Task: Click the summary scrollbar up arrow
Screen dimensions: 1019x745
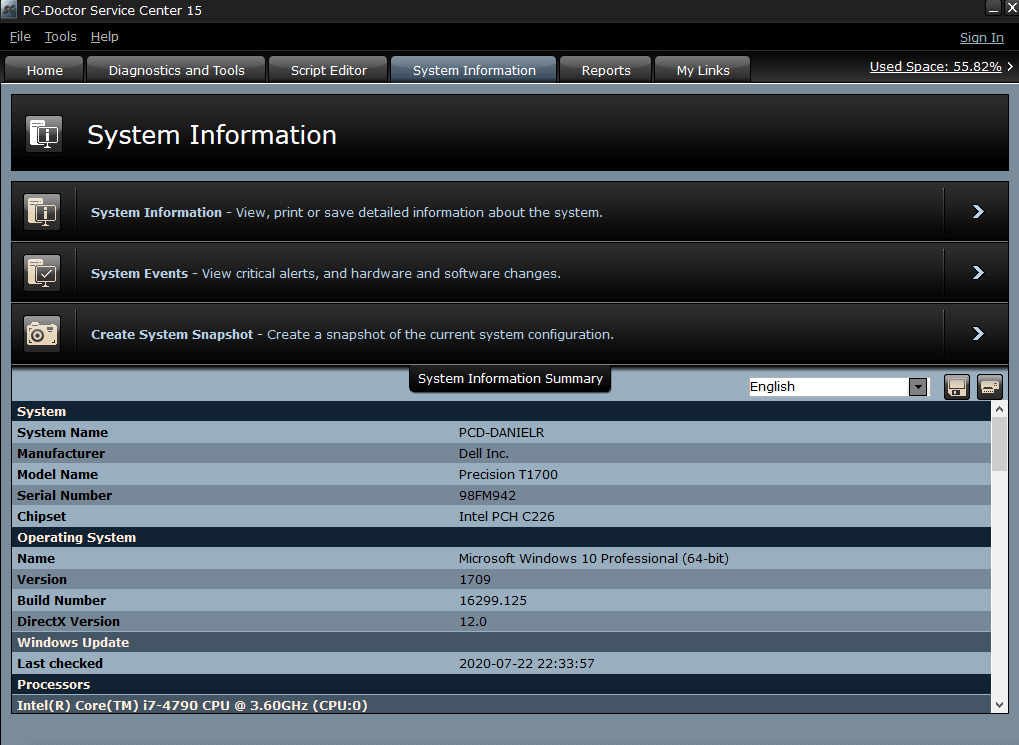Action: point(1000,410)
